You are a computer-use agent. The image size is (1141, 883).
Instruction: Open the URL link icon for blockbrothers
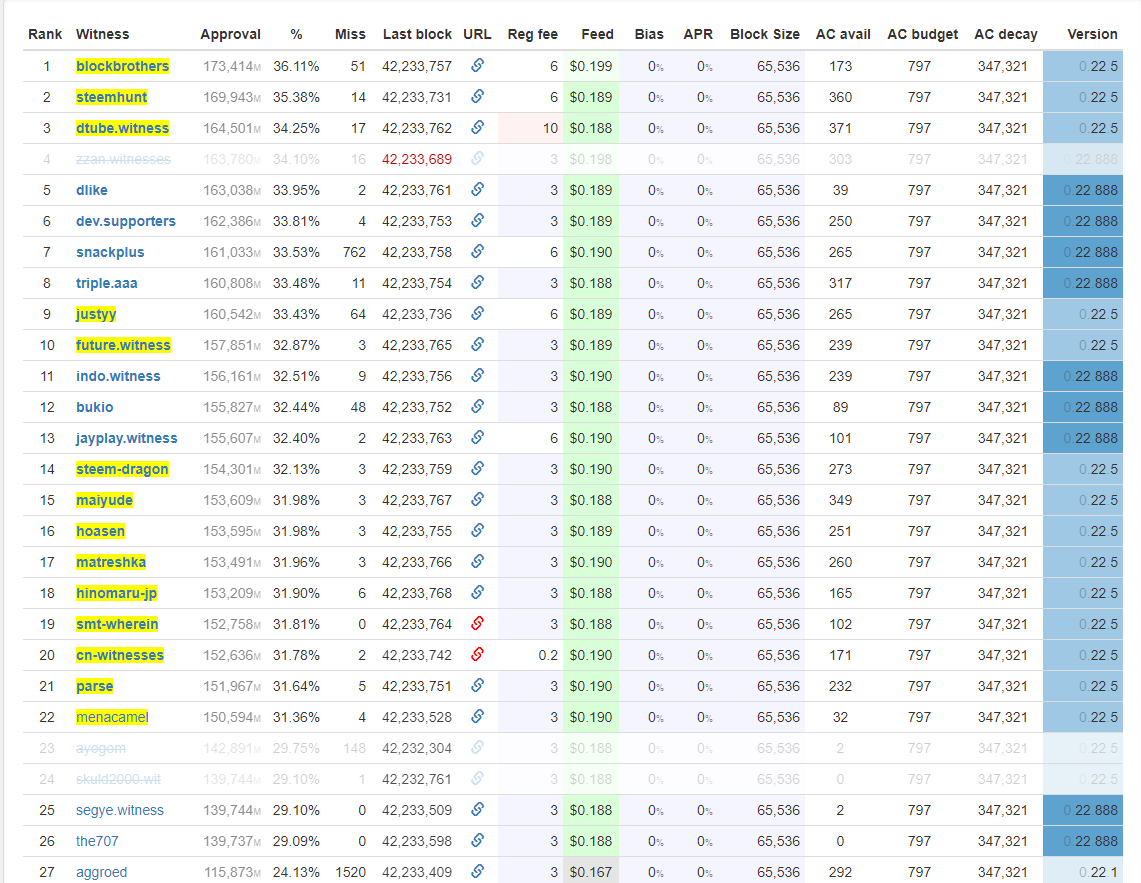tap(477, 66)
